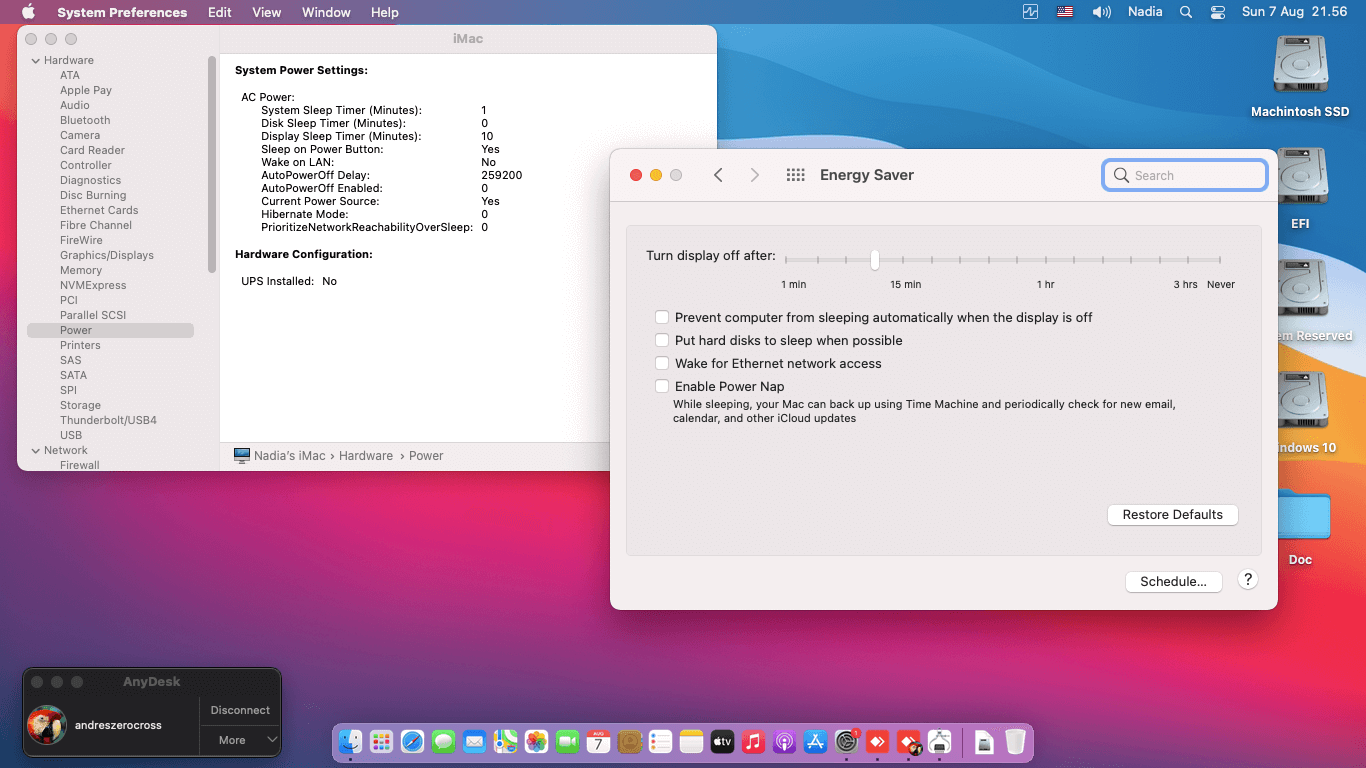This screenshot has width=1366, height=768.
Task: Open Spotlight search in the menu bar
Action: click(x=1186, y=12)
